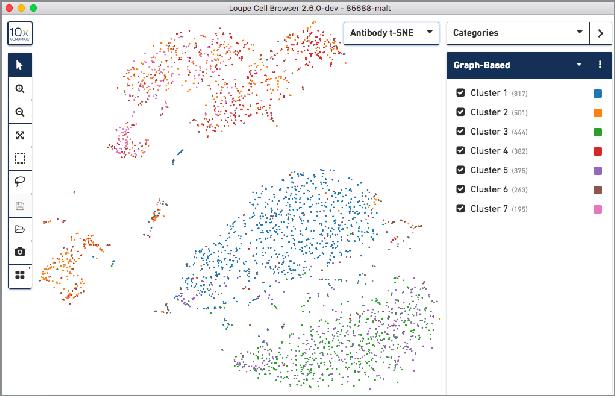The height and width of the screenshot is (396, 615).
Task: Disable the Cluster 7 checkbox
Action: pos(460,208)
